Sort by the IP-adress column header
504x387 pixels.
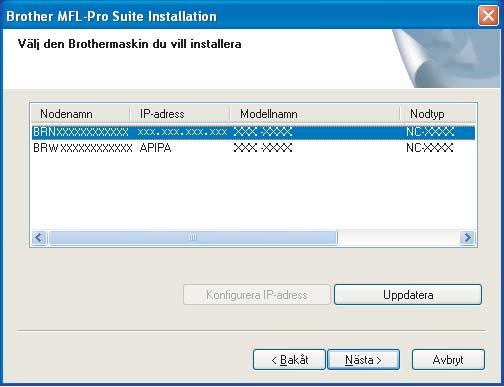(x=179, y=114)
